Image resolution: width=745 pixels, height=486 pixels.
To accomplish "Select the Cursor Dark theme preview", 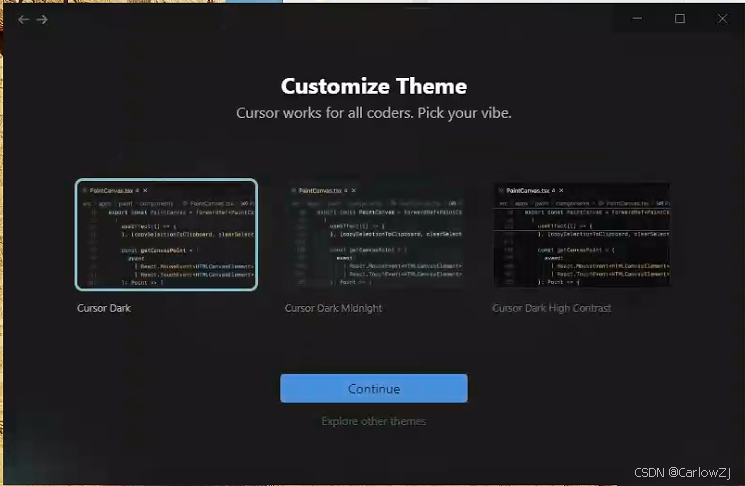I will click(166, 234).
